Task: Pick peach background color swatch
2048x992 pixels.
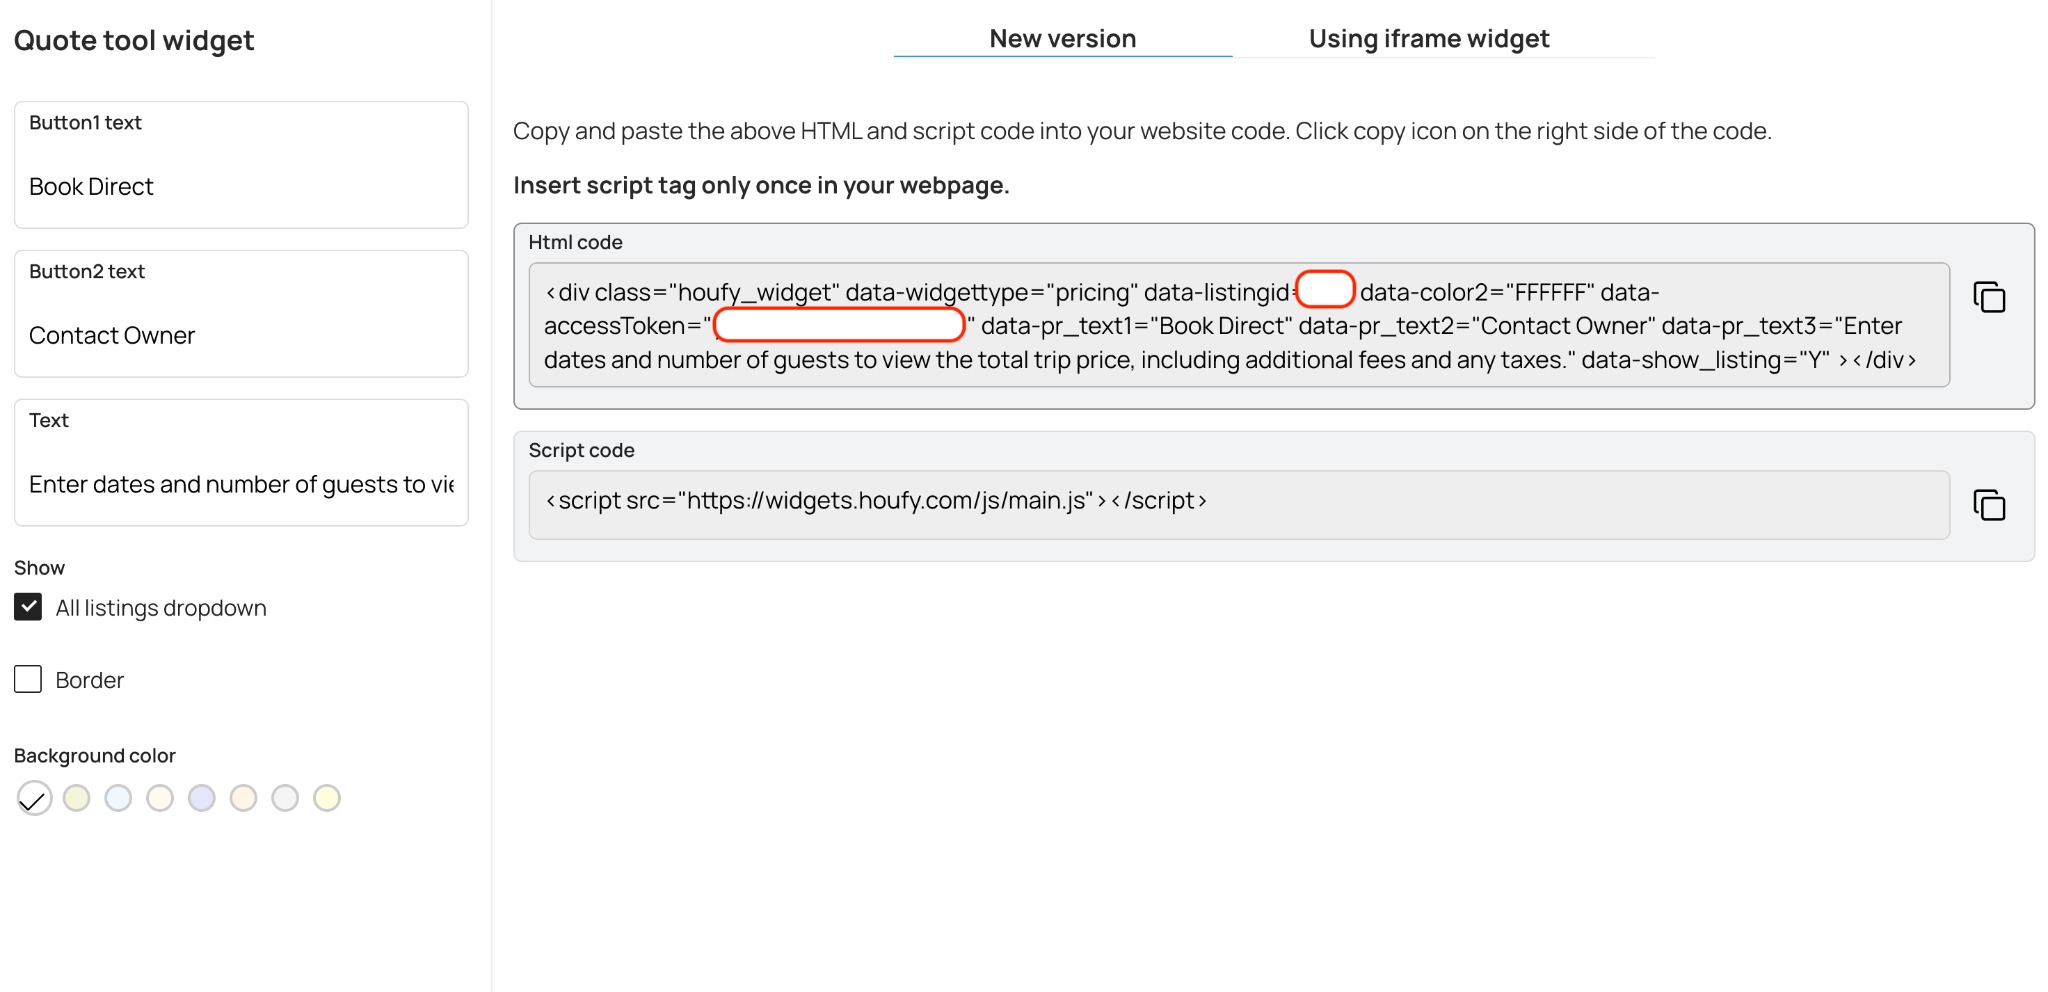Action: pyautogui.click(x=243, y=798)
